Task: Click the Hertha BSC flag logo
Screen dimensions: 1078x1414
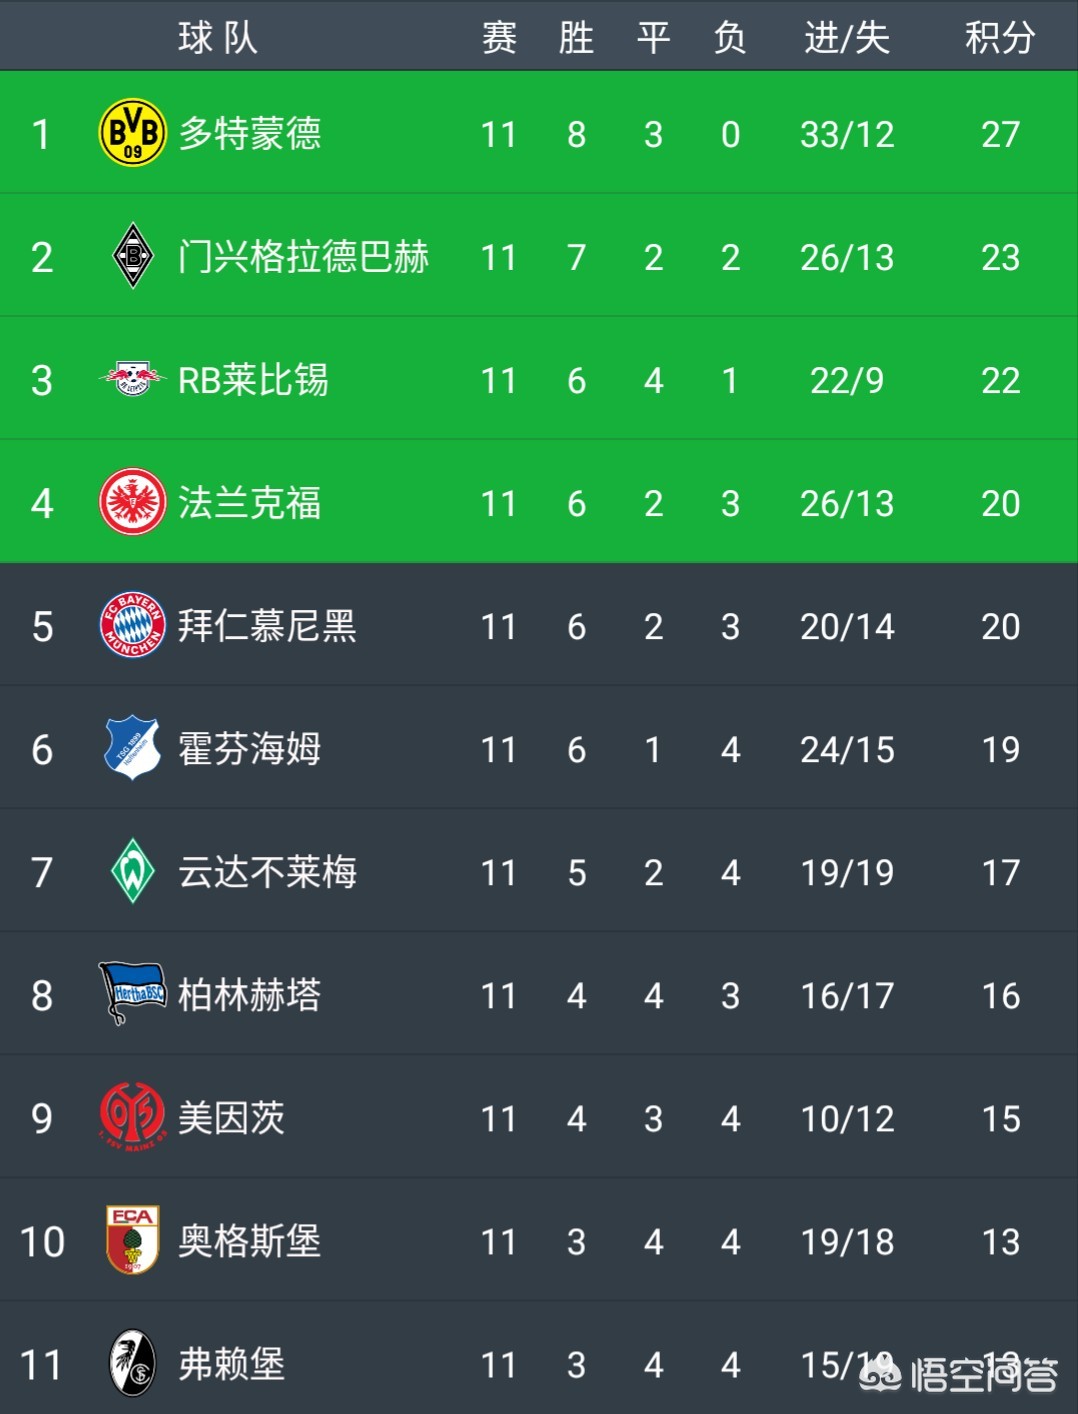Action: click(132, 993)
